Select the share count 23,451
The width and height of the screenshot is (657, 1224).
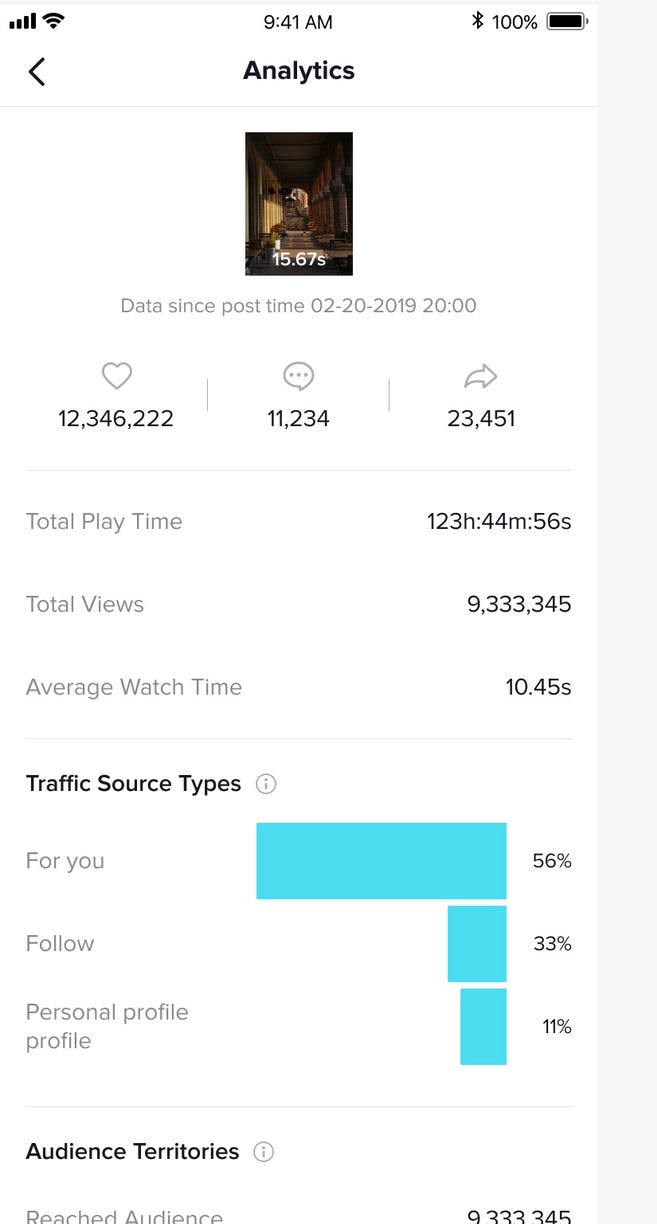tap(481, 418)
